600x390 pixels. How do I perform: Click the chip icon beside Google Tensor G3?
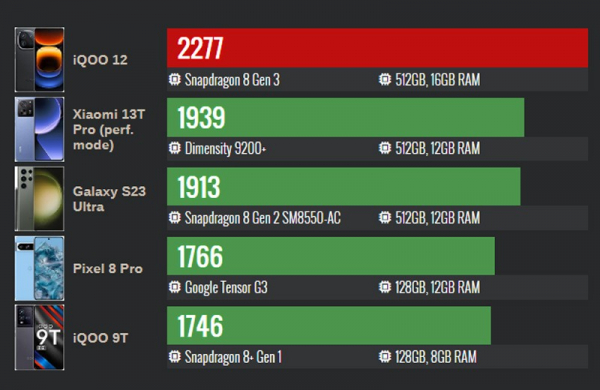pyautogui.click(x=174, y=287)
